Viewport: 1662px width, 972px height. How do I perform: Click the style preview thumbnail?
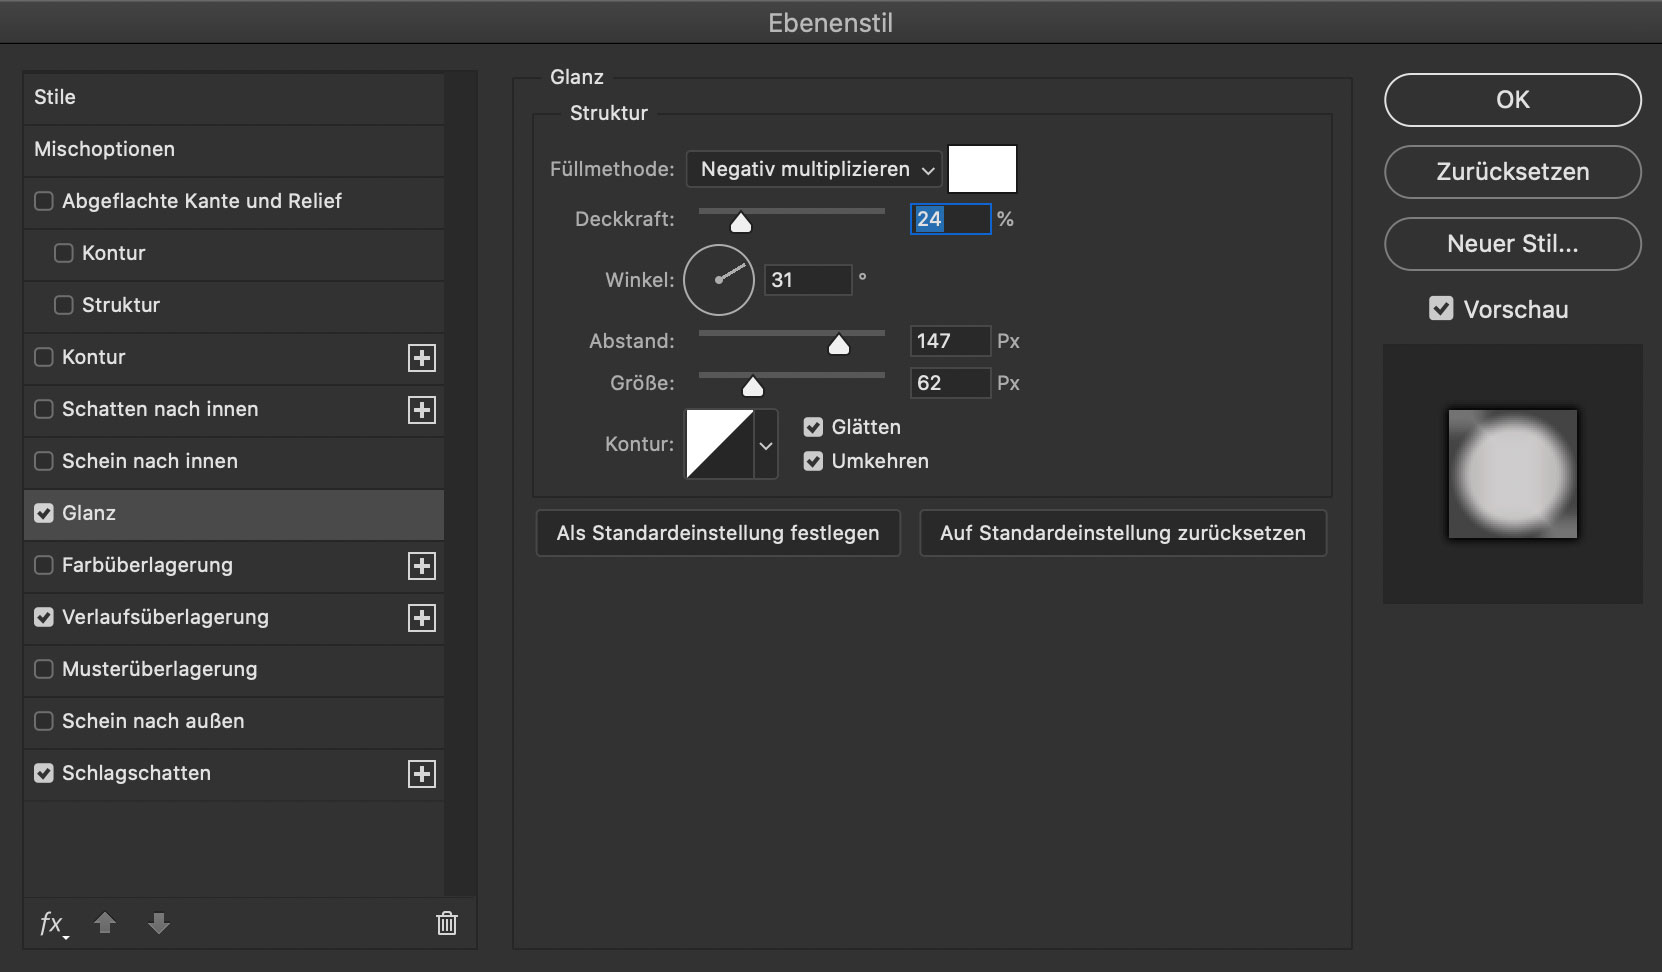(1512, 474)
